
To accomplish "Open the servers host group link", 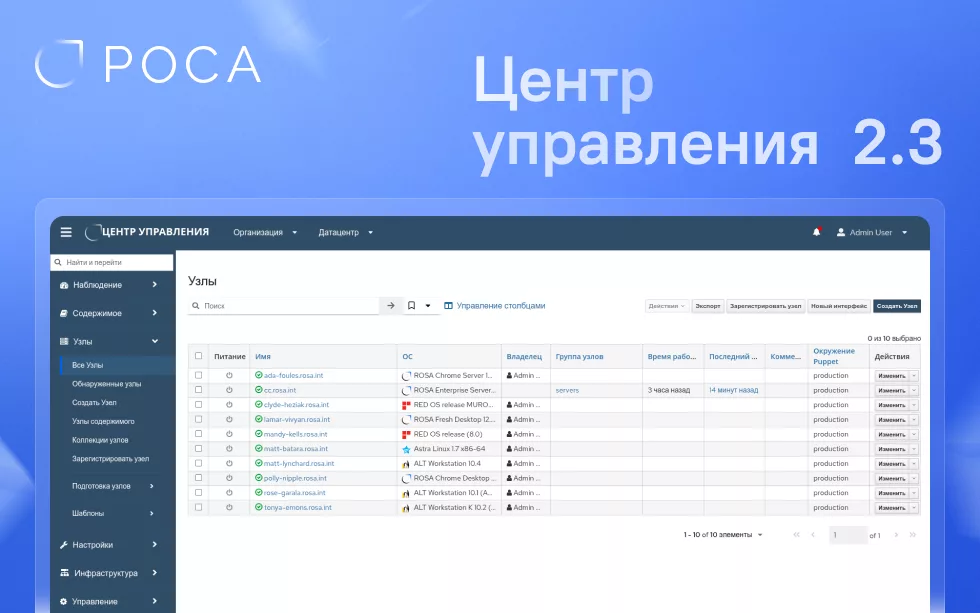I will click(x=567, y=390).
